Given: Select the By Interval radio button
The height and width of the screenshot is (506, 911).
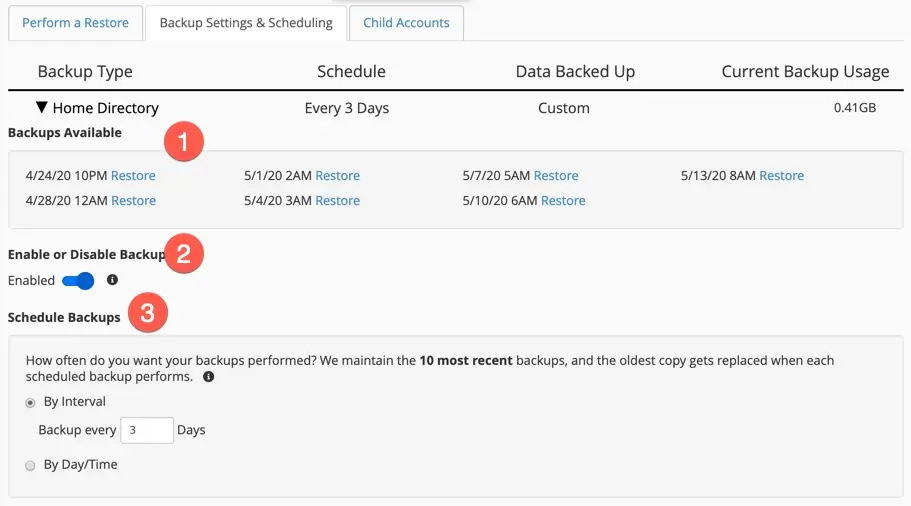Looking at the screenshot, I should point(30,402).
